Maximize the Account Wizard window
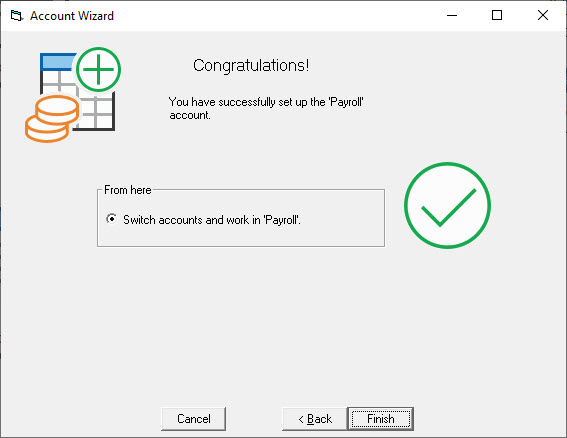 coord(497,16)
